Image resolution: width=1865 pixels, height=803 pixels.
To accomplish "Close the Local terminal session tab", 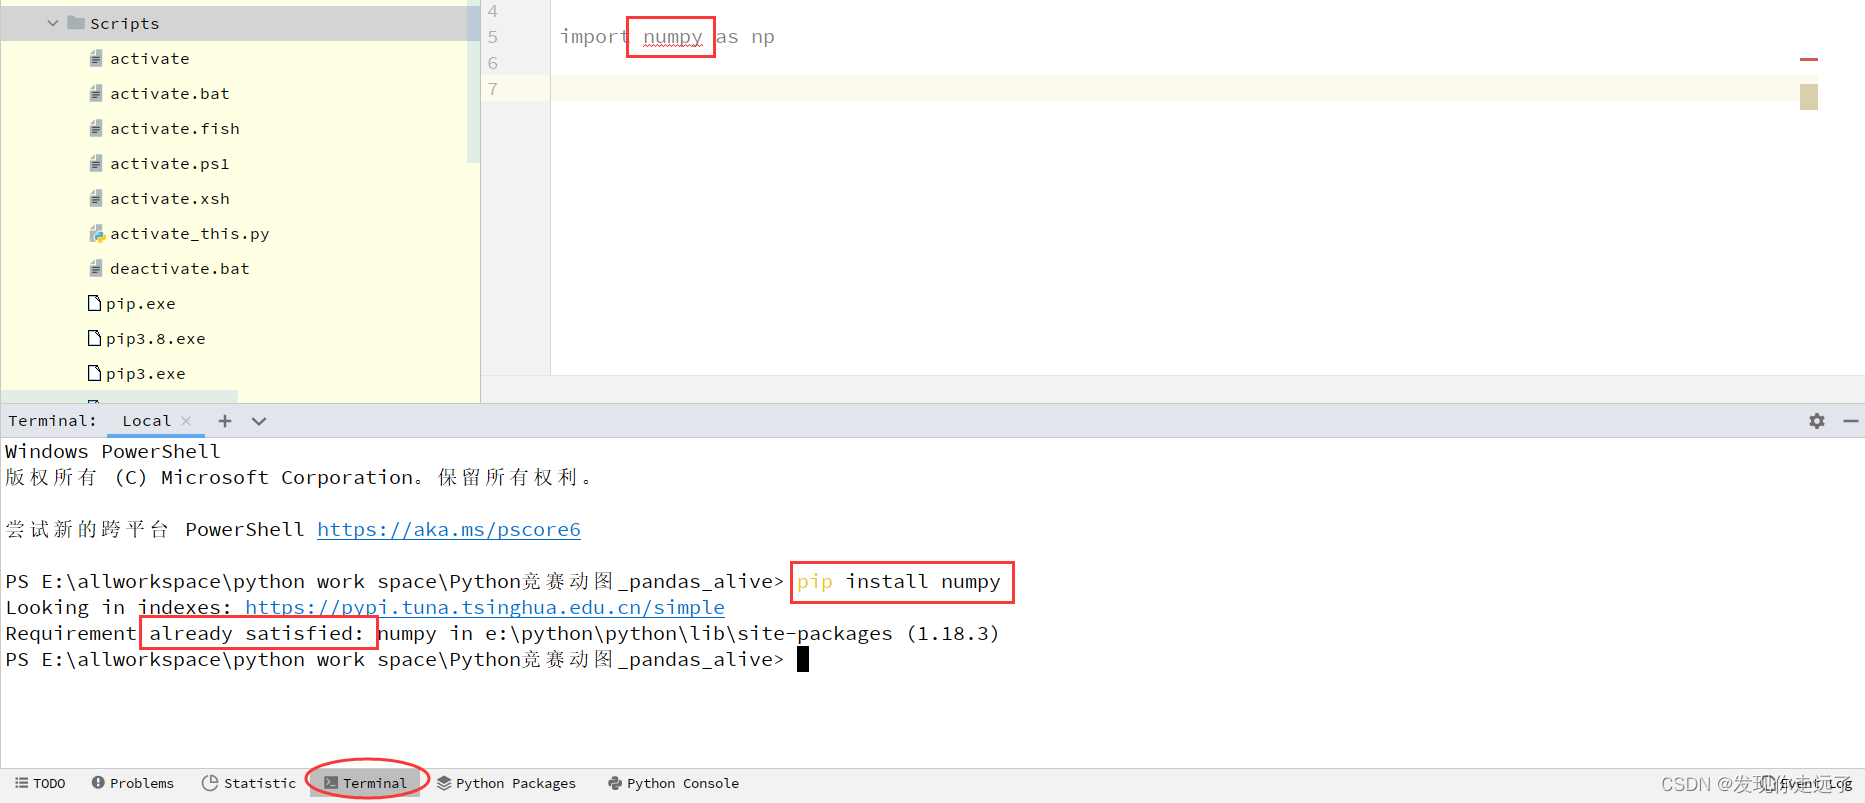I will pyautogui.click(x=186, y=421).
